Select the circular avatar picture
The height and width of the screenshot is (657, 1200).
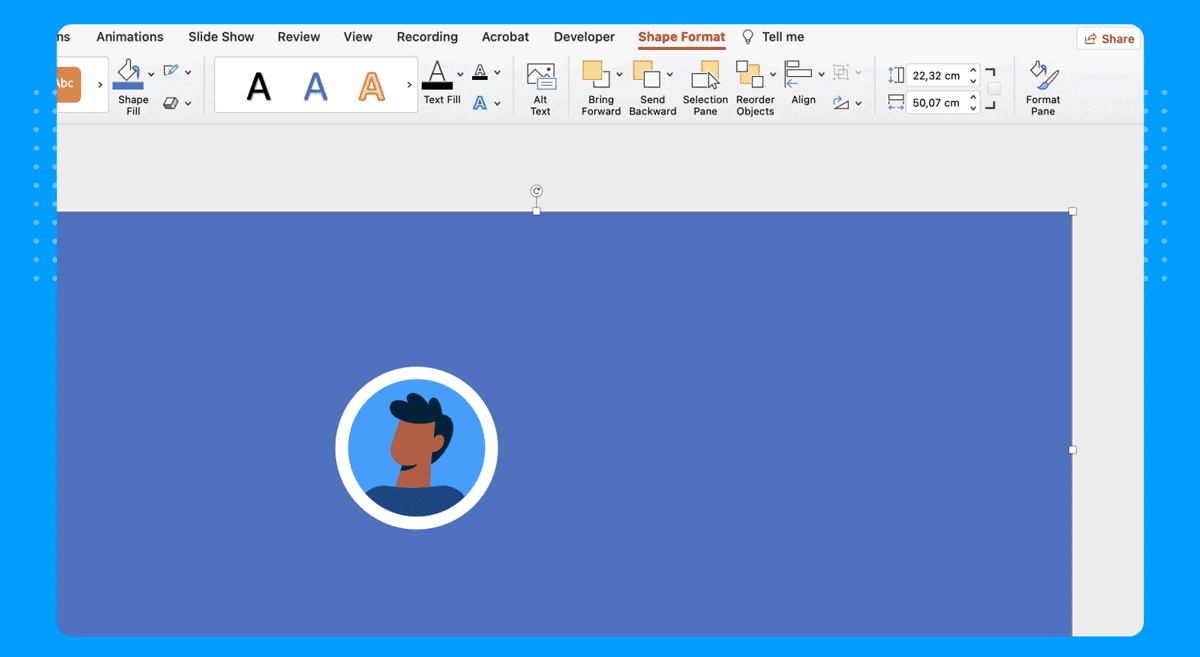coord(416,448)
